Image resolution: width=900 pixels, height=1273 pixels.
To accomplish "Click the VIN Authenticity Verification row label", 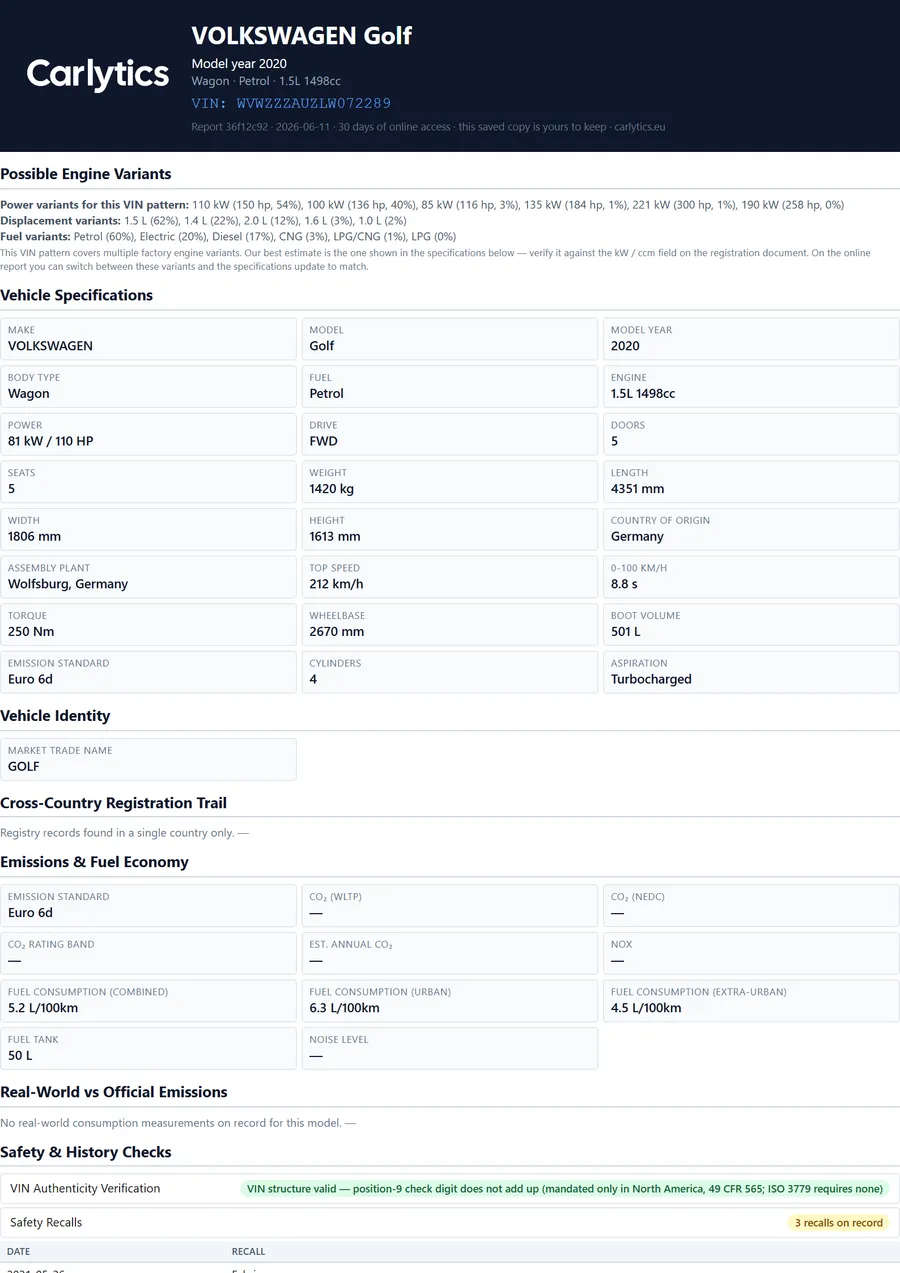I will [x=85, y=1189].
